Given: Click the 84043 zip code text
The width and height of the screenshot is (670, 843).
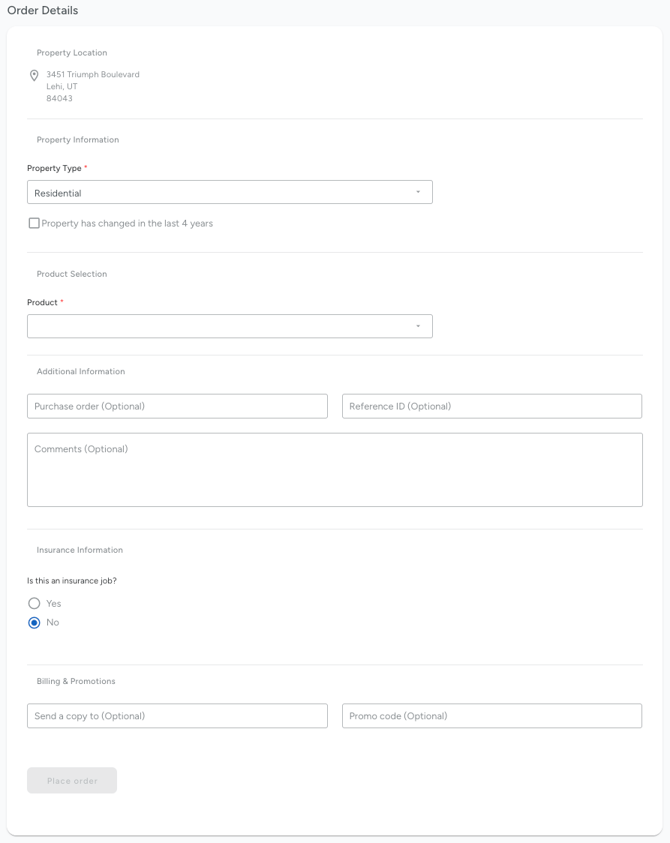Looking at the screenshot, I should coord(59,98).
